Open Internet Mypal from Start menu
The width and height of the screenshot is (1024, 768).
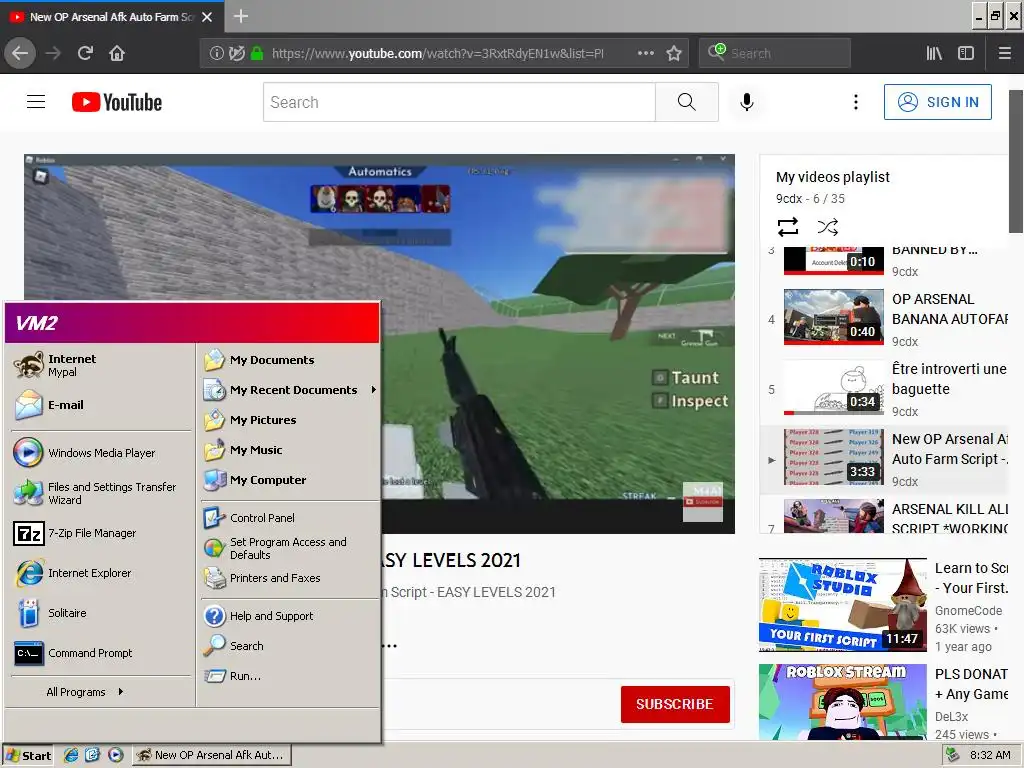point(101,365)
